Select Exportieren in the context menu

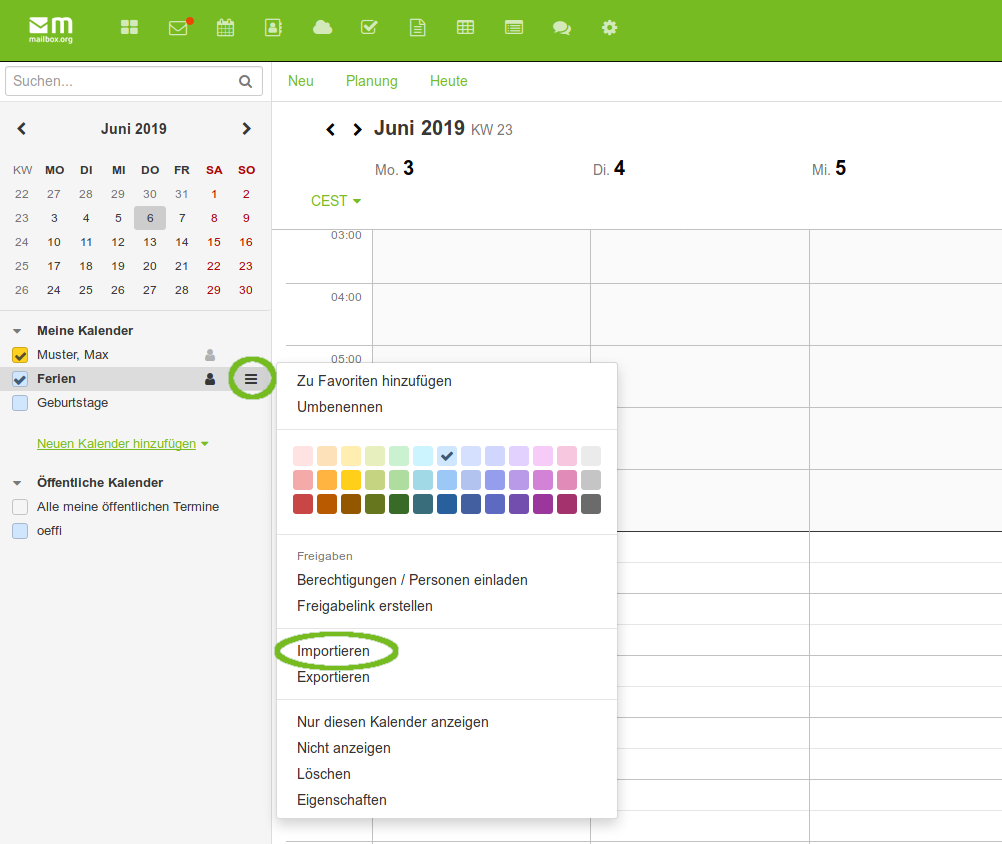[x=333, y=677]
